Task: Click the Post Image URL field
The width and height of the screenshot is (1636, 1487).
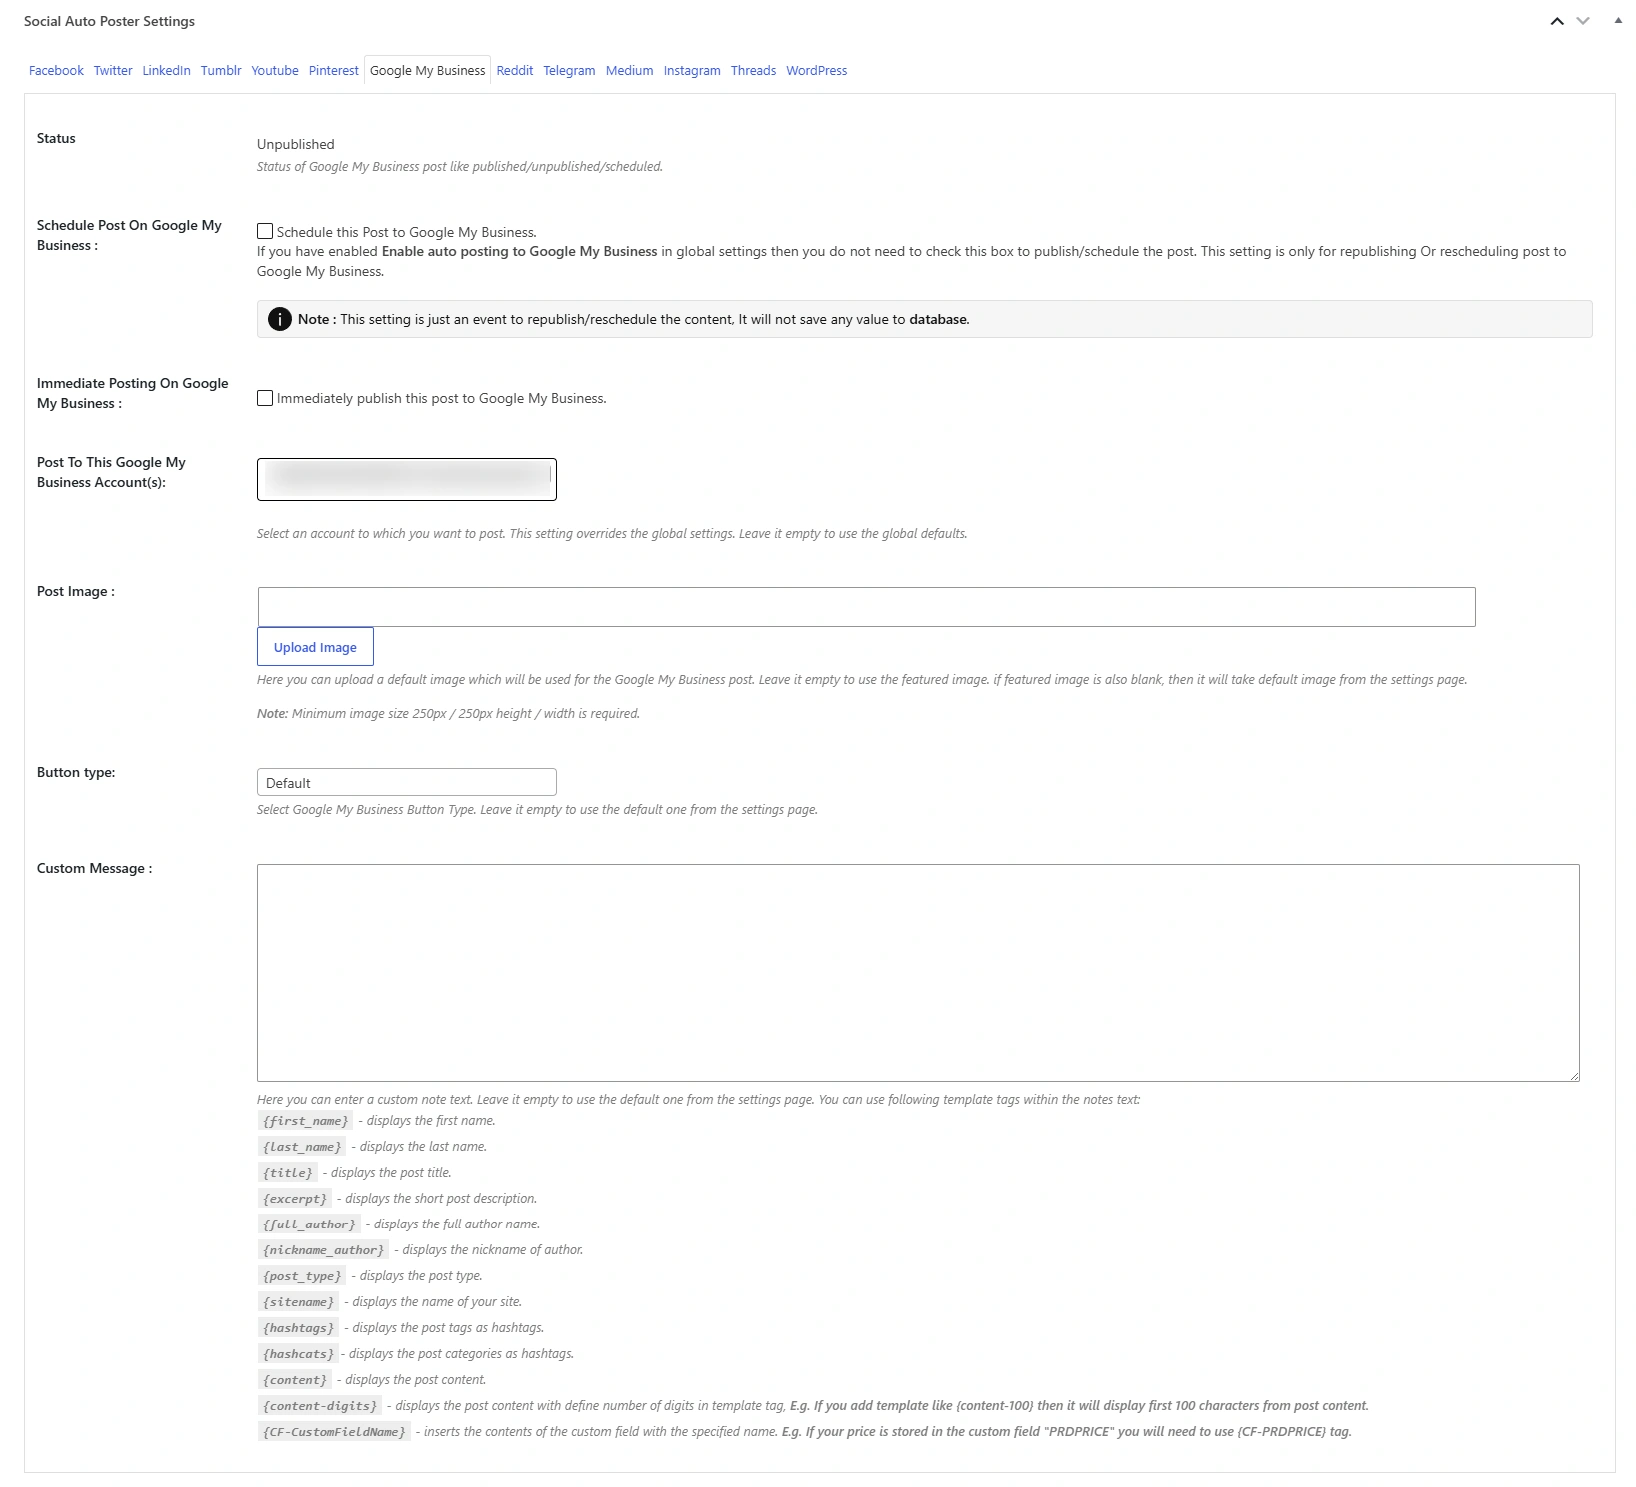Action: (866, 607)
